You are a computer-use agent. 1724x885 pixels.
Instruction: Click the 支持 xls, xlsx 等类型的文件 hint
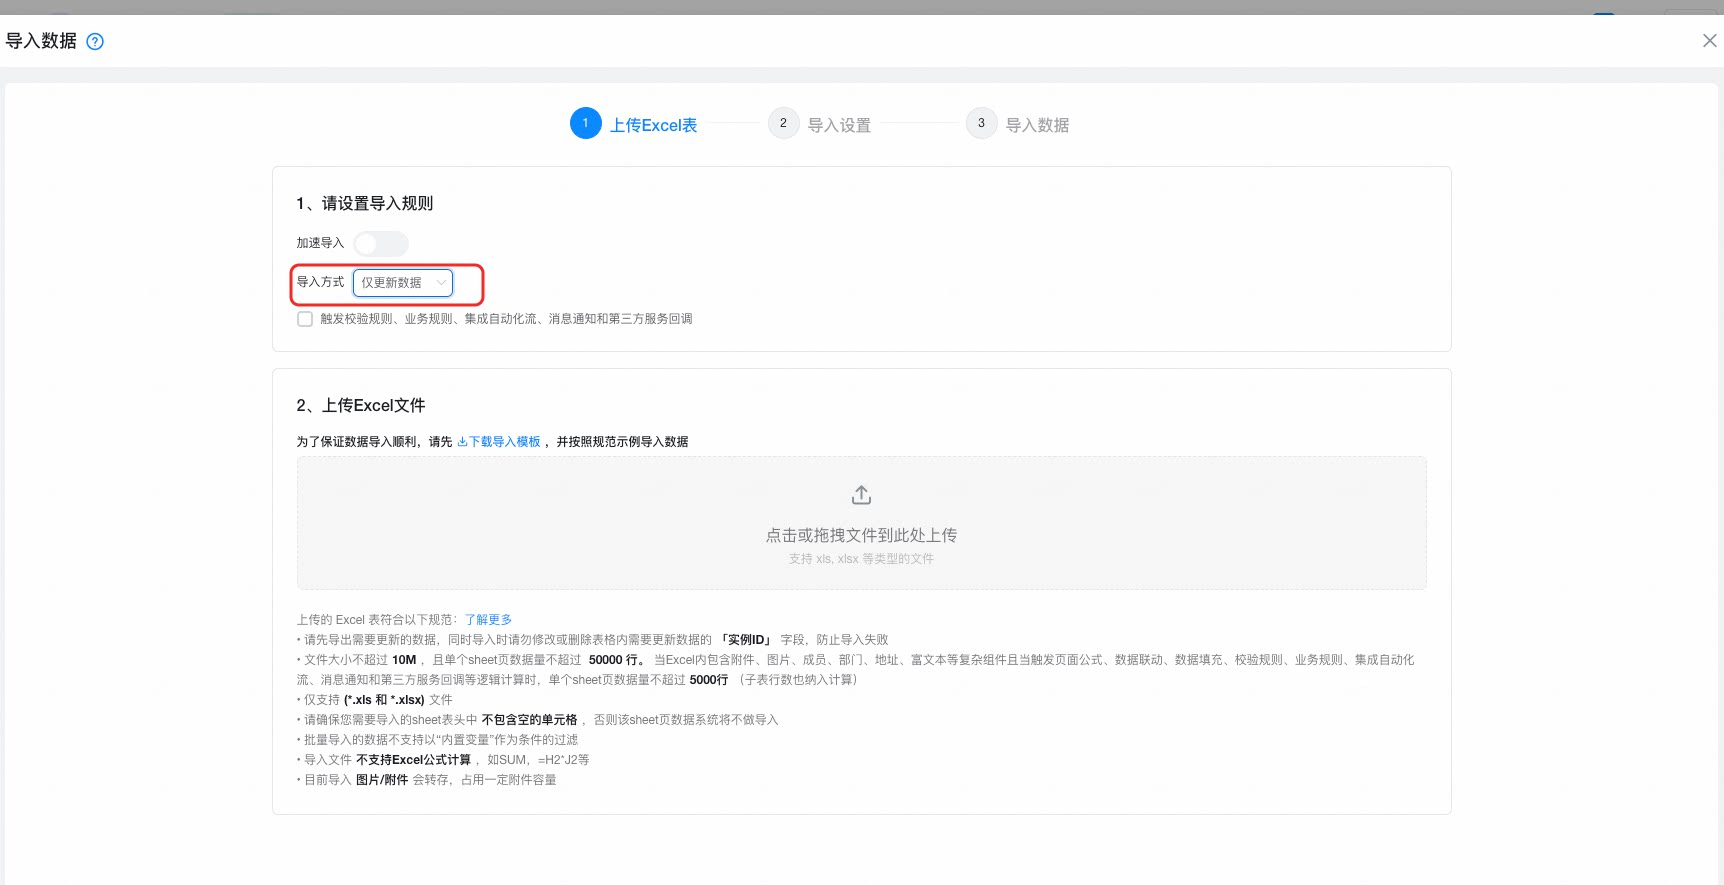(x=861, y=559)
